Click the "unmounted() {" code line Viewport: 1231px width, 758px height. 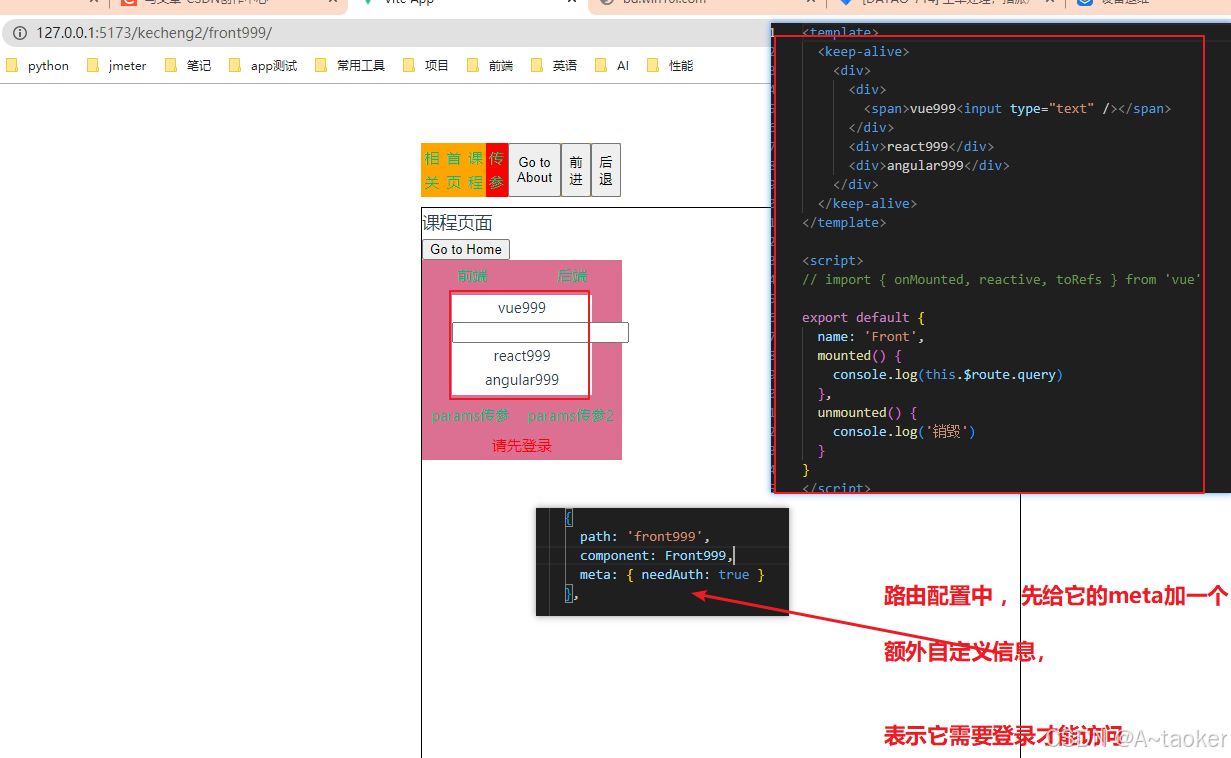(867, 412)
